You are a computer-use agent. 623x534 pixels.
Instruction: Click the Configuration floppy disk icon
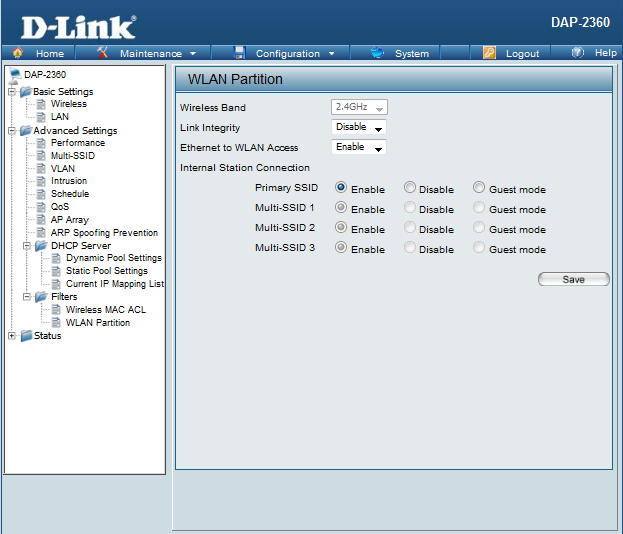click(x=240, y=53)
